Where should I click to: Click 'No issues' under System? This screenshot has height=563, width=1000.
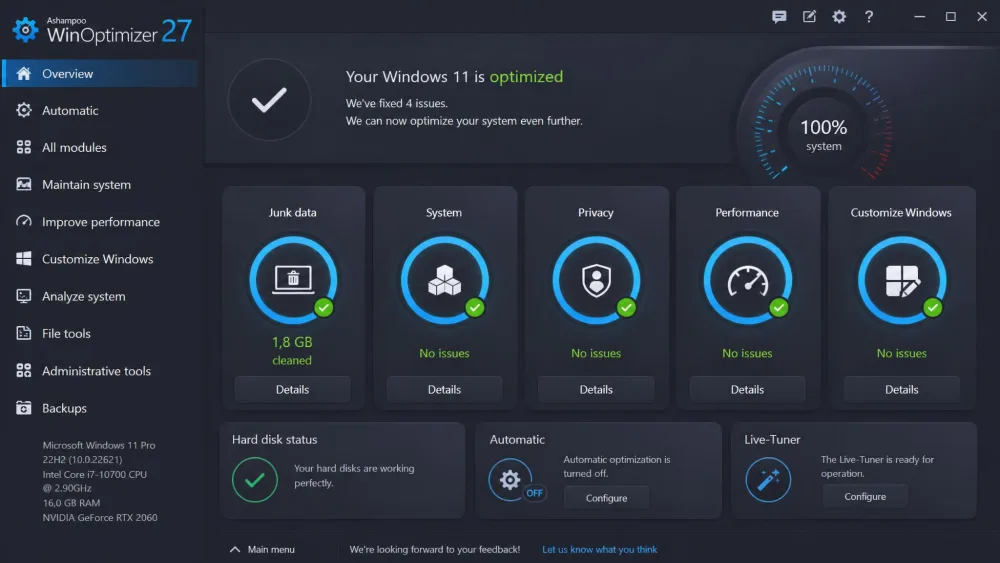click(x=445, y=353)
